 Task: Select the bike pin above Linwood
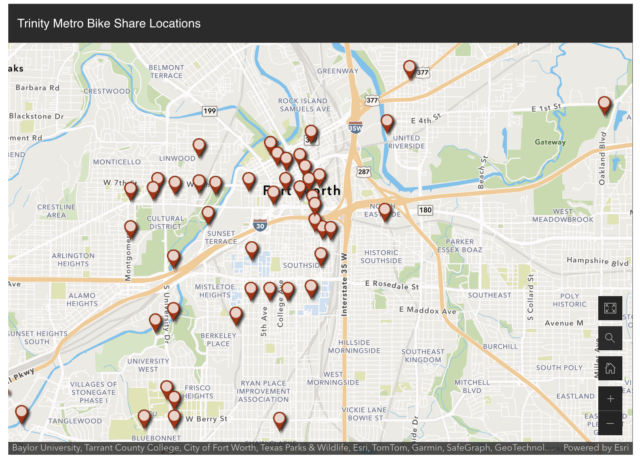[199, 147]
